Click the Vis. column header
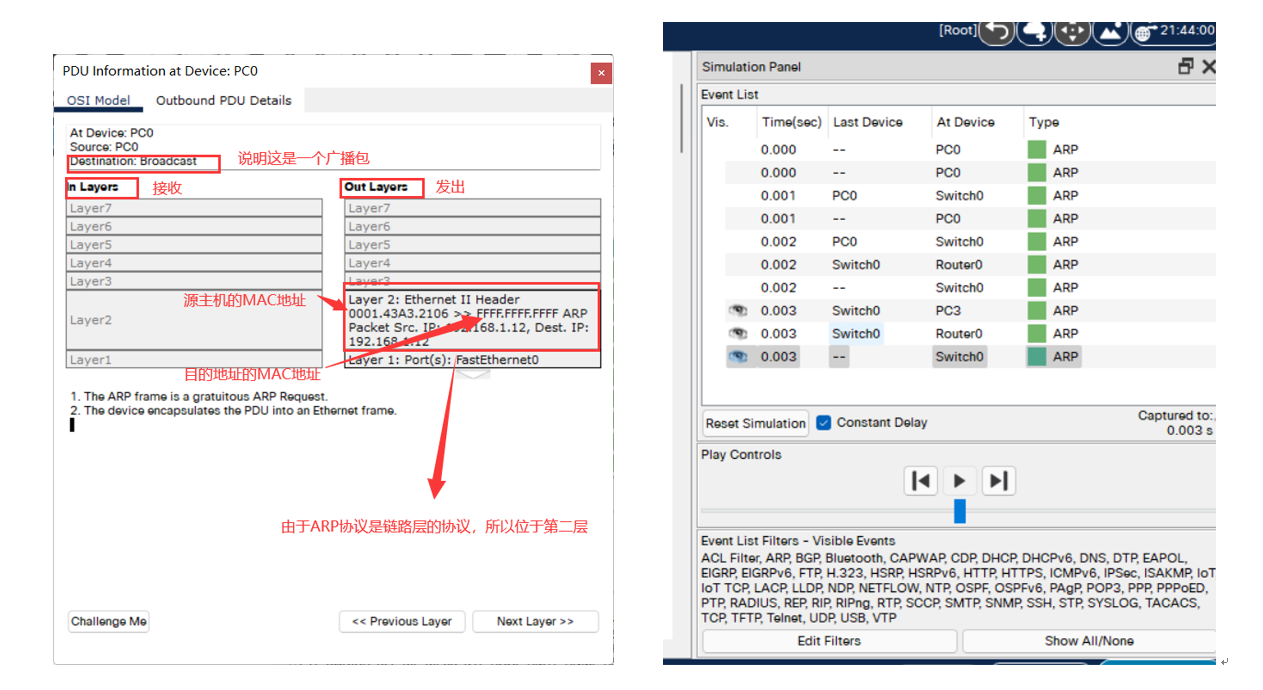 718,122
